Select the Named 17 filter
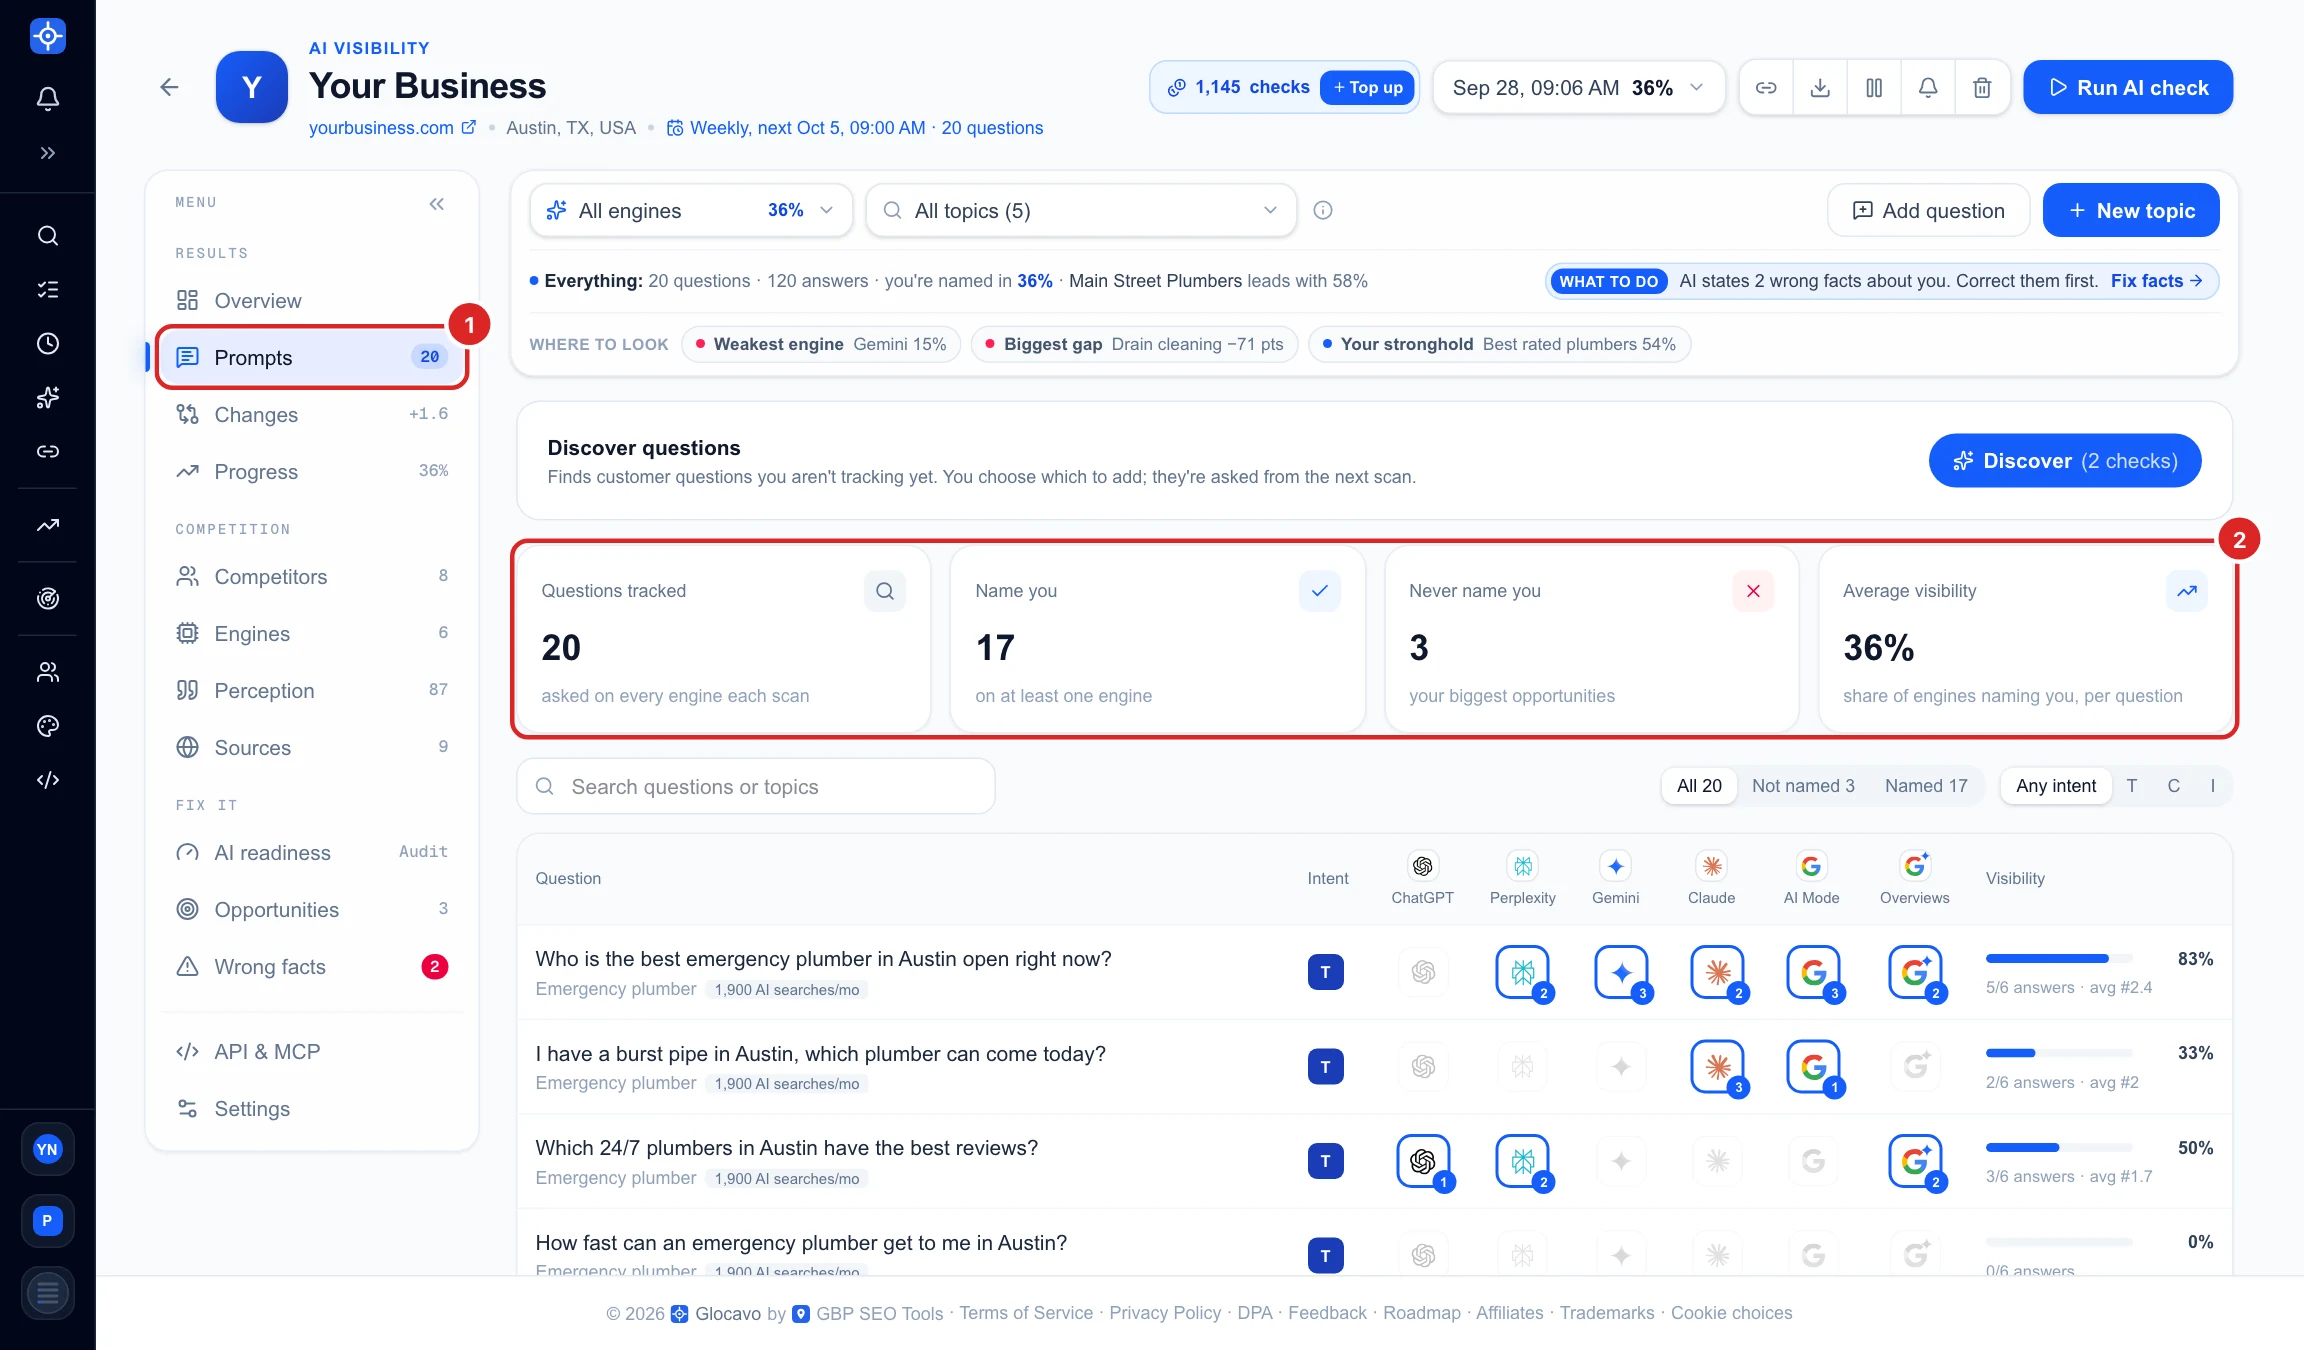Screen dimensions: 2304x1350 (1926, 786)
